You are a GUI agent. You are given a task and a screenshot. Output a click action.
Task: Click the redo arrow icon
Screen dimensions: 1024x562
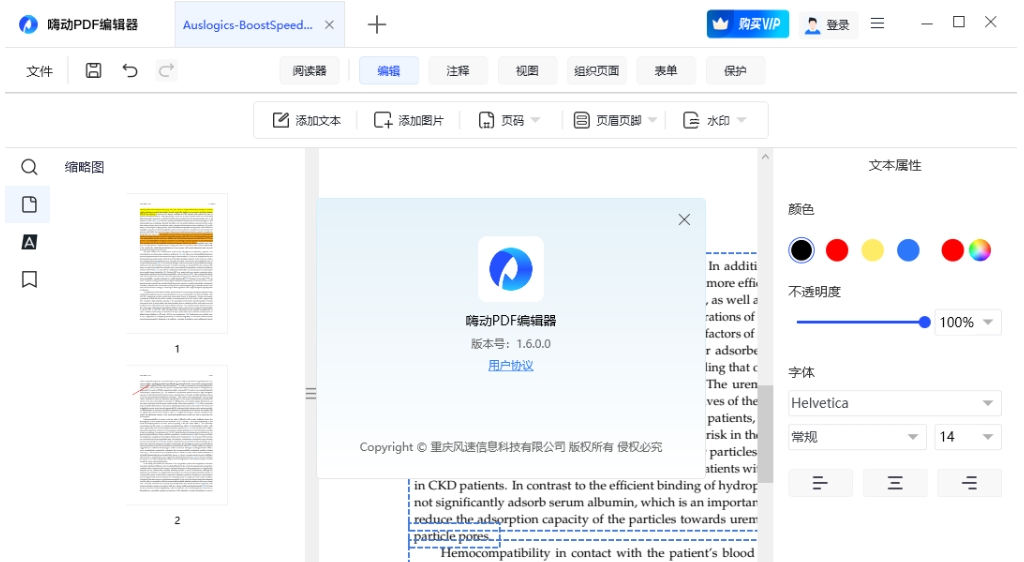[167, 70]
